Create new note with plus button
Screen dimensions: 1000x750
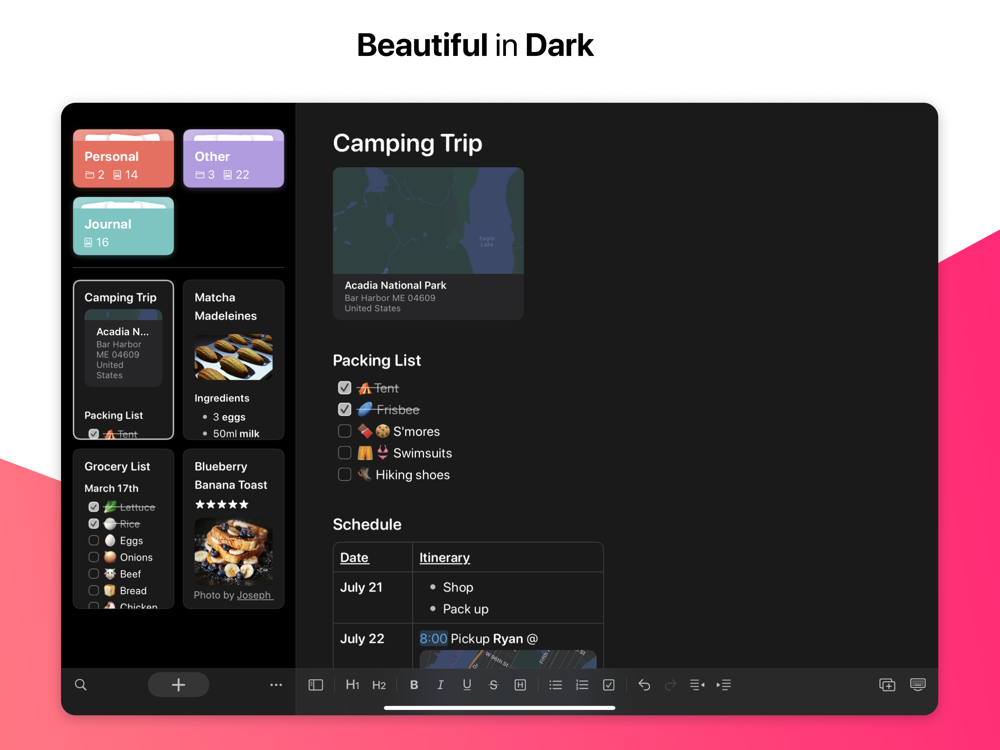(x=179, y=684)
